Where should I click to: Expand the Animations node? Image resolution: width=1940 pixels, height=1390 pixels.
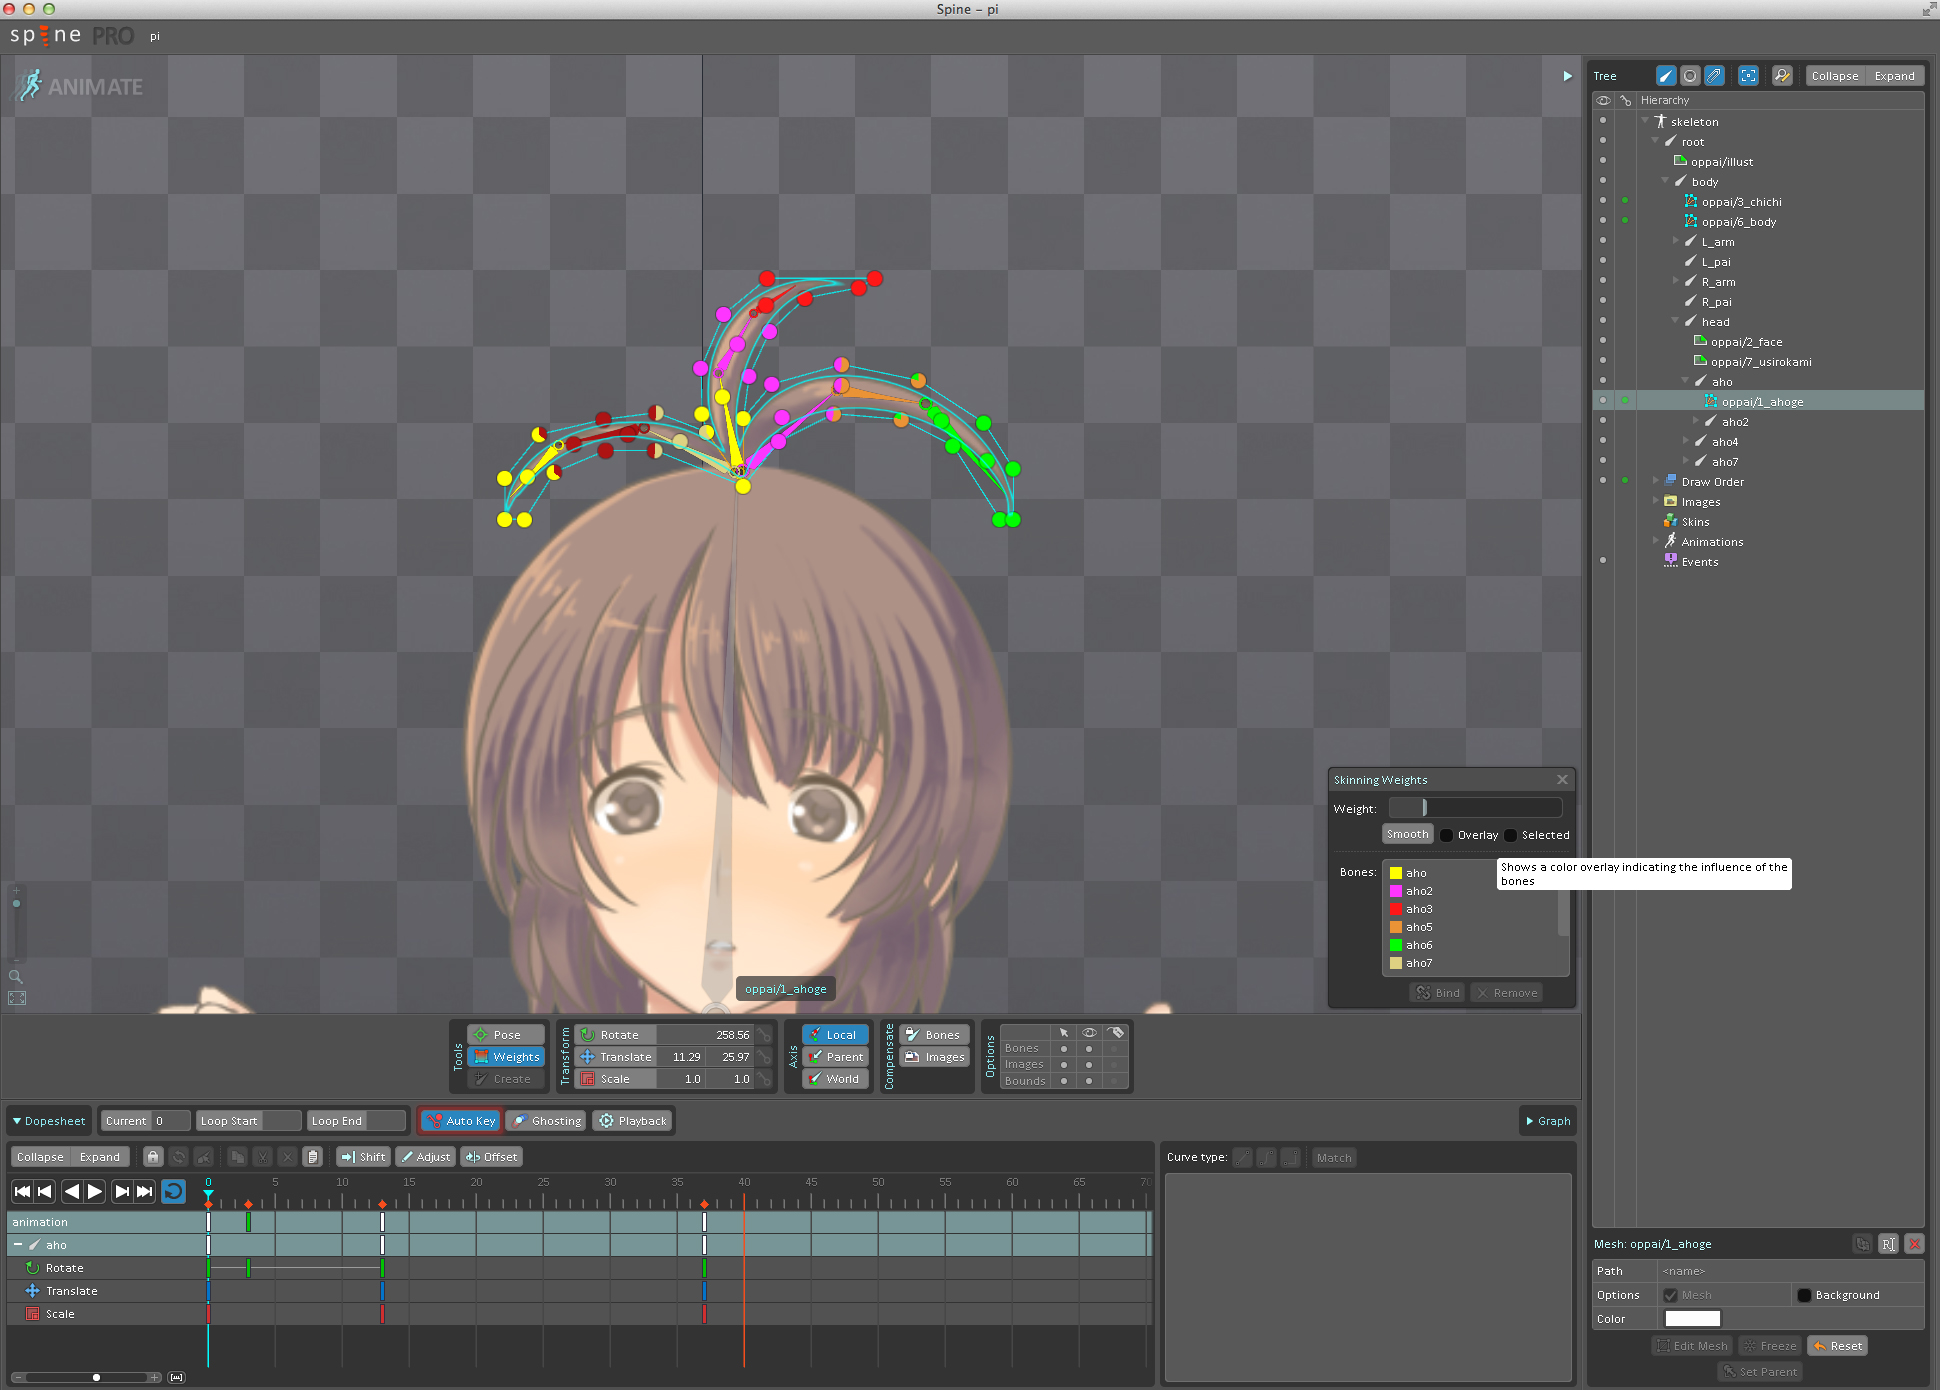(x=1656, y=541)
